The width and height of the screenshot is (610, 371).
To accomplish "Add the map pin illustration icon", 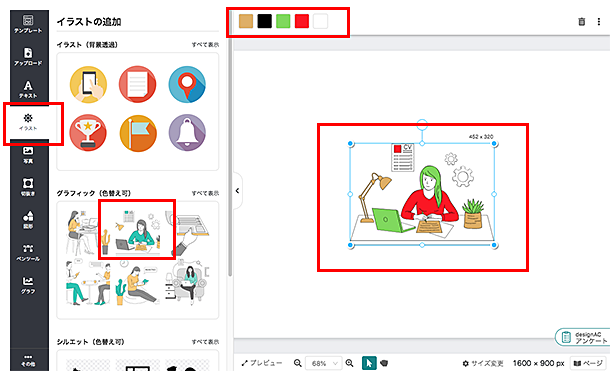I will (187, 84).
